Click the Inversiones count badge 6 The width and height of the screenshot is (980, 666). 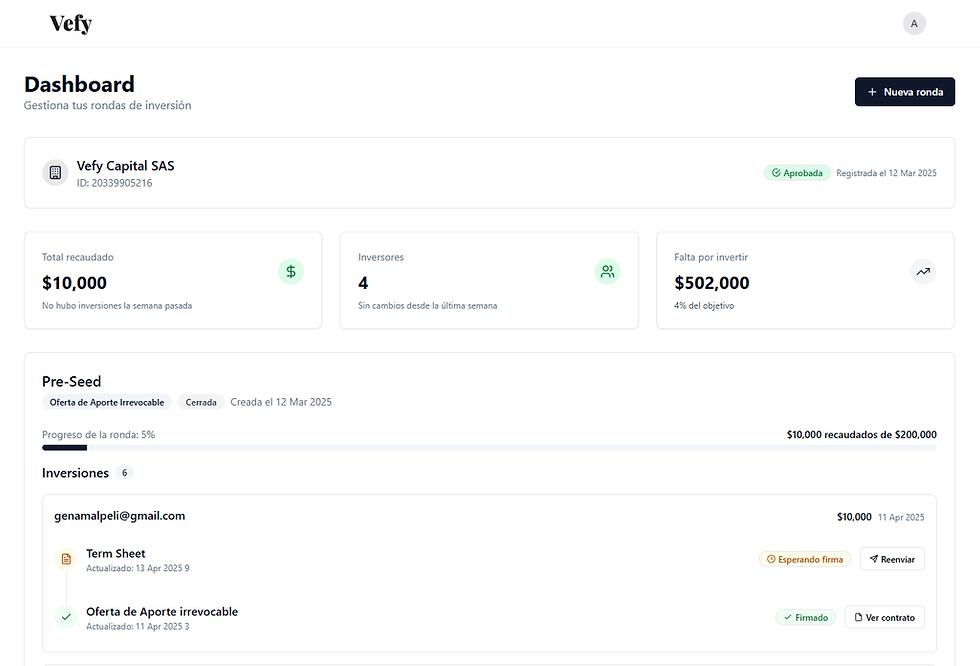pos(124,473)
